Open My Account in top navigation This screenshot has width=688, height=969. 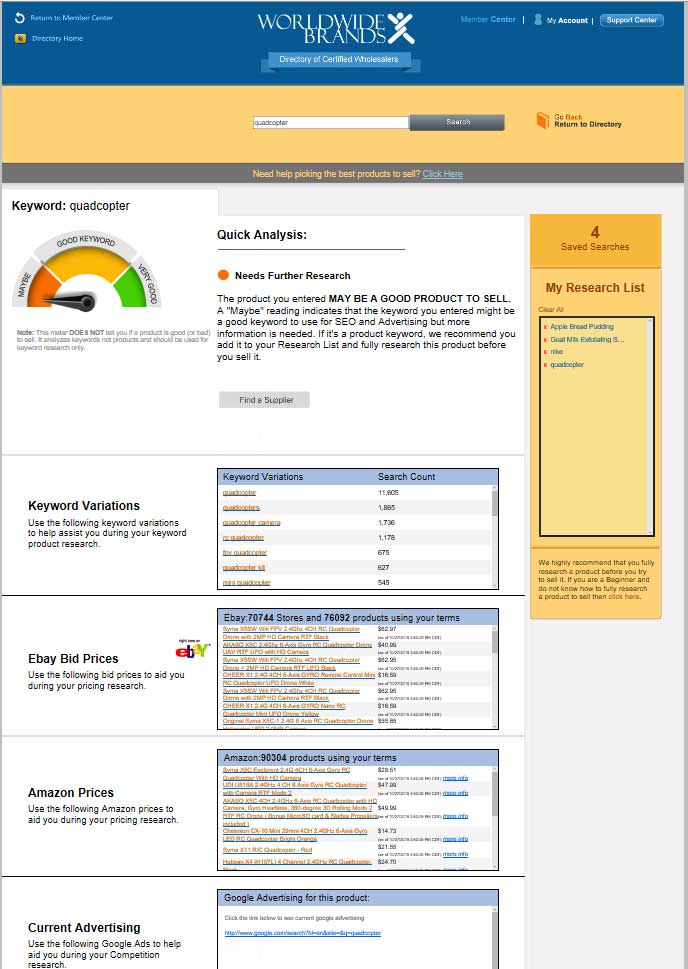click(x=567, y=20)
